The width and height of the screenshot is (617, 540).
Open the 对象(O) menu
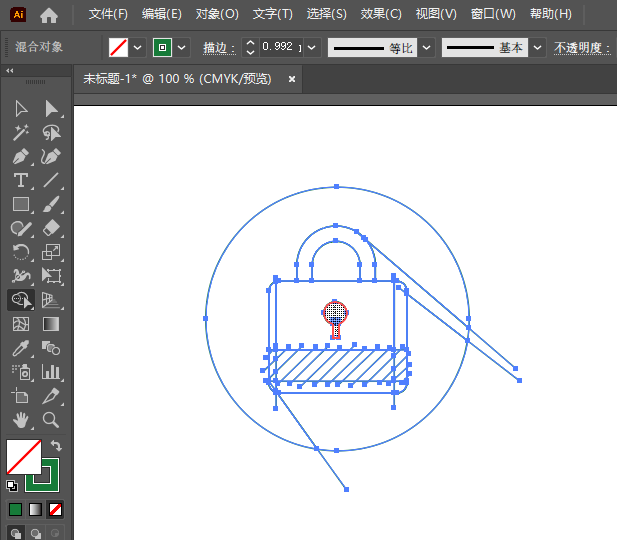tap(217, 14)
